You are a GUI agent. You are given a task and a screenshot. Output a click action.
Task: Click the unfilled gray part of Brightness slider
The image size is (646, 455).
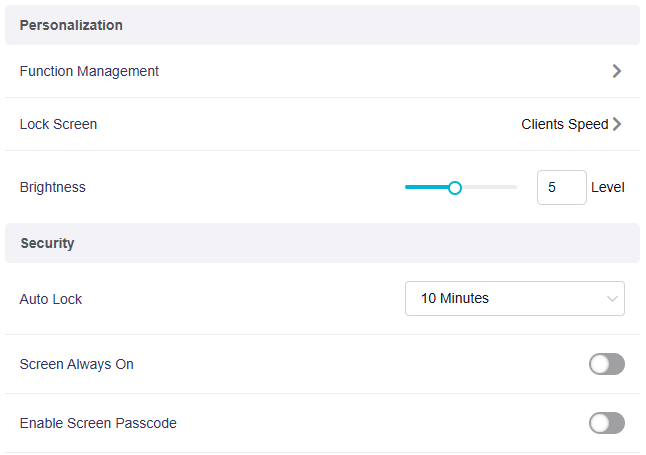point(489,187)
